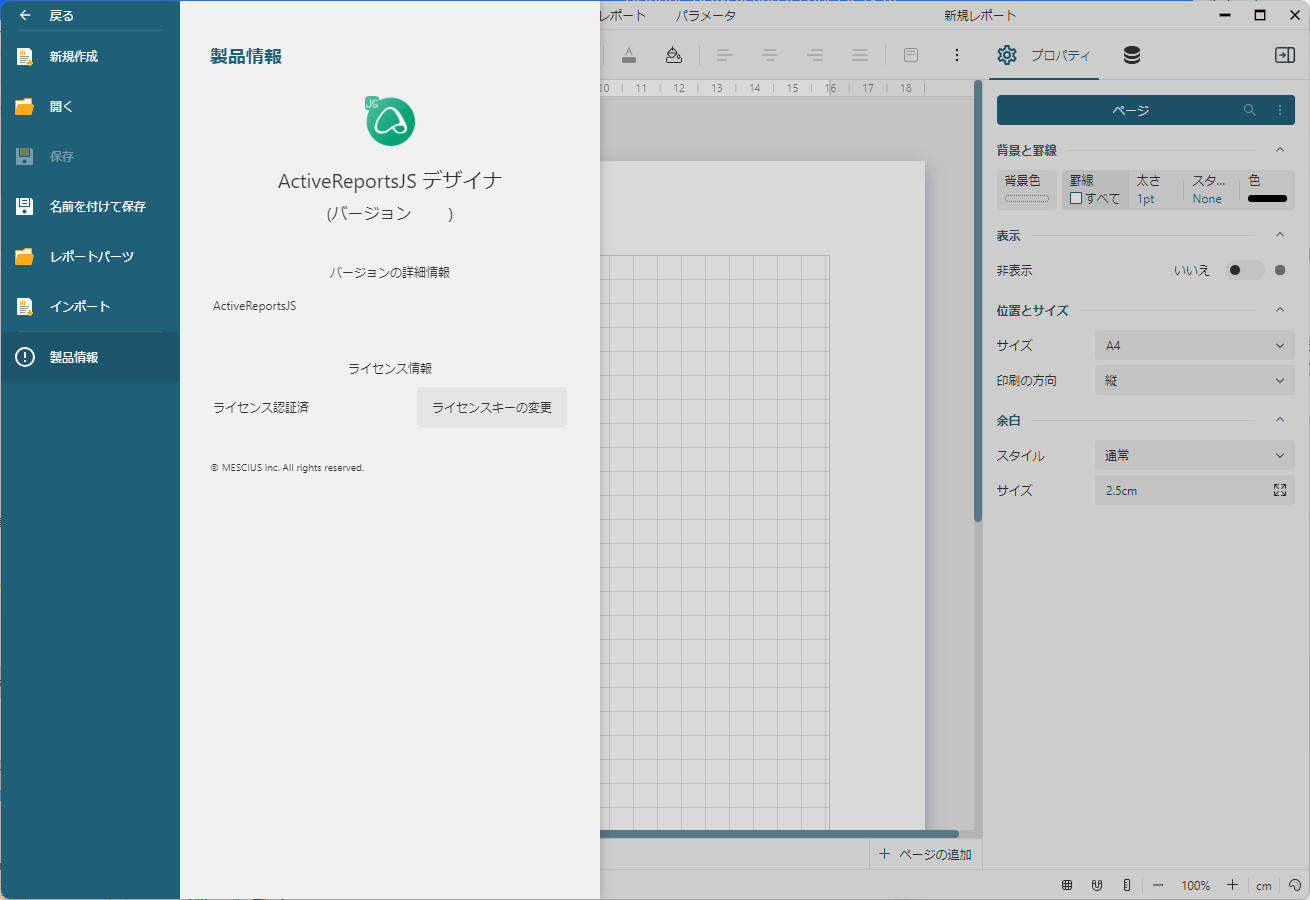Viewport: 1310px width, 900px height.
Task: Pick the 背景色 color swatch
Action: pos(1027,198)
